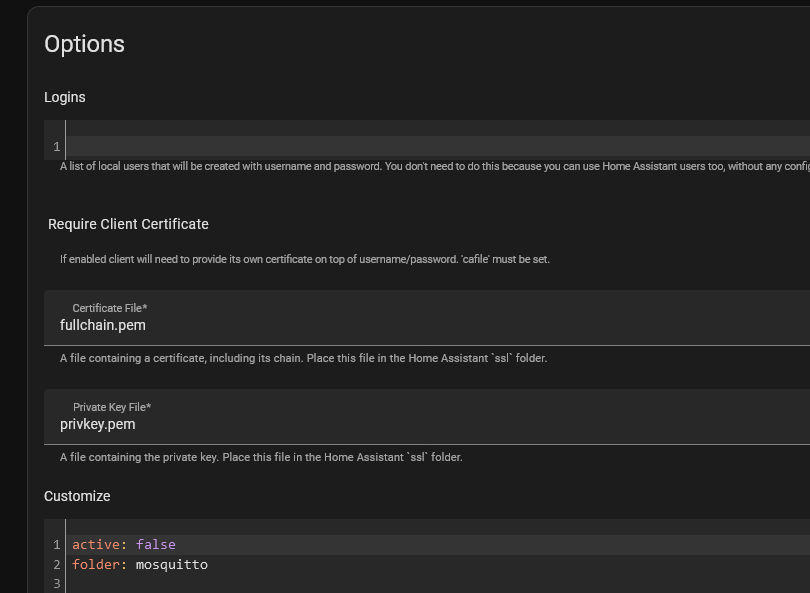The height and width of the screenshot is (593, 810).
Task: Click the Customize section label
Action: point(77,496)
